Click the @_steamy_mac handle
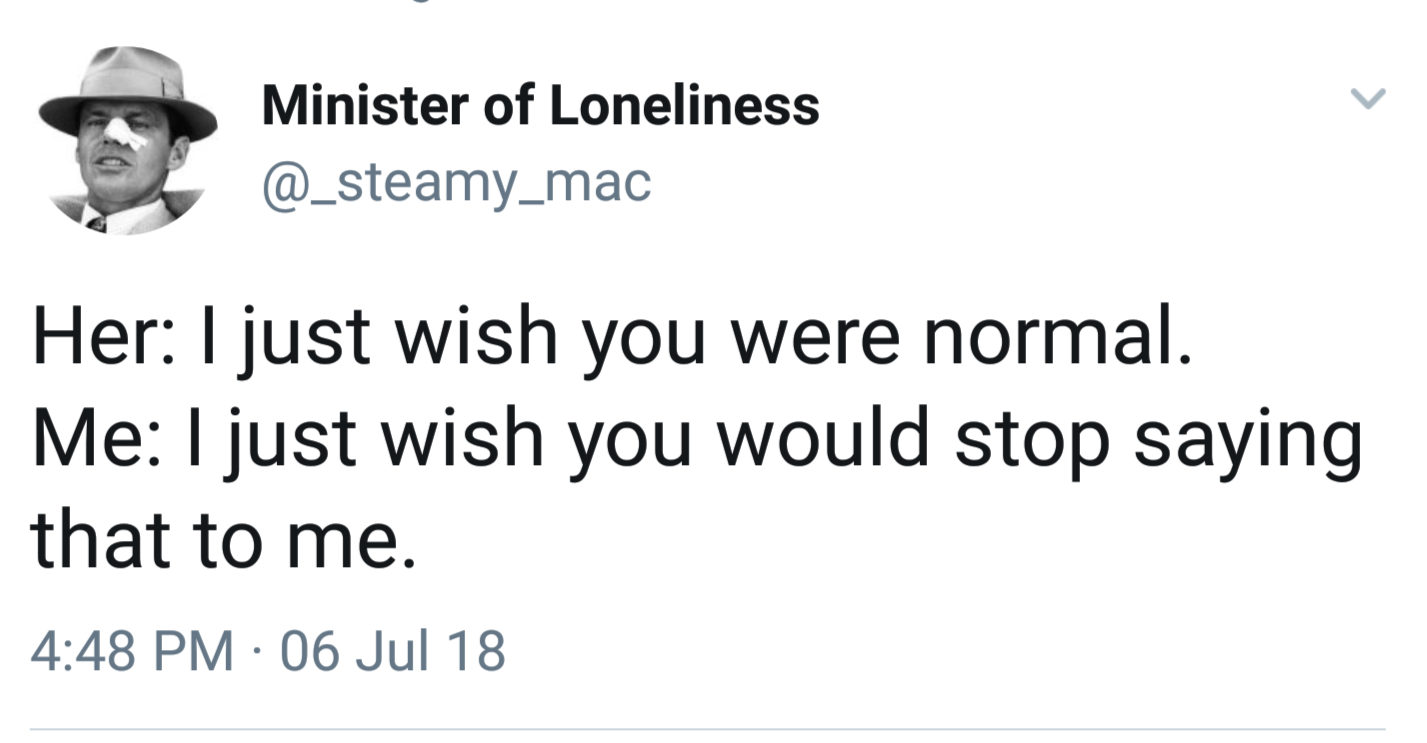 (456, 182)
